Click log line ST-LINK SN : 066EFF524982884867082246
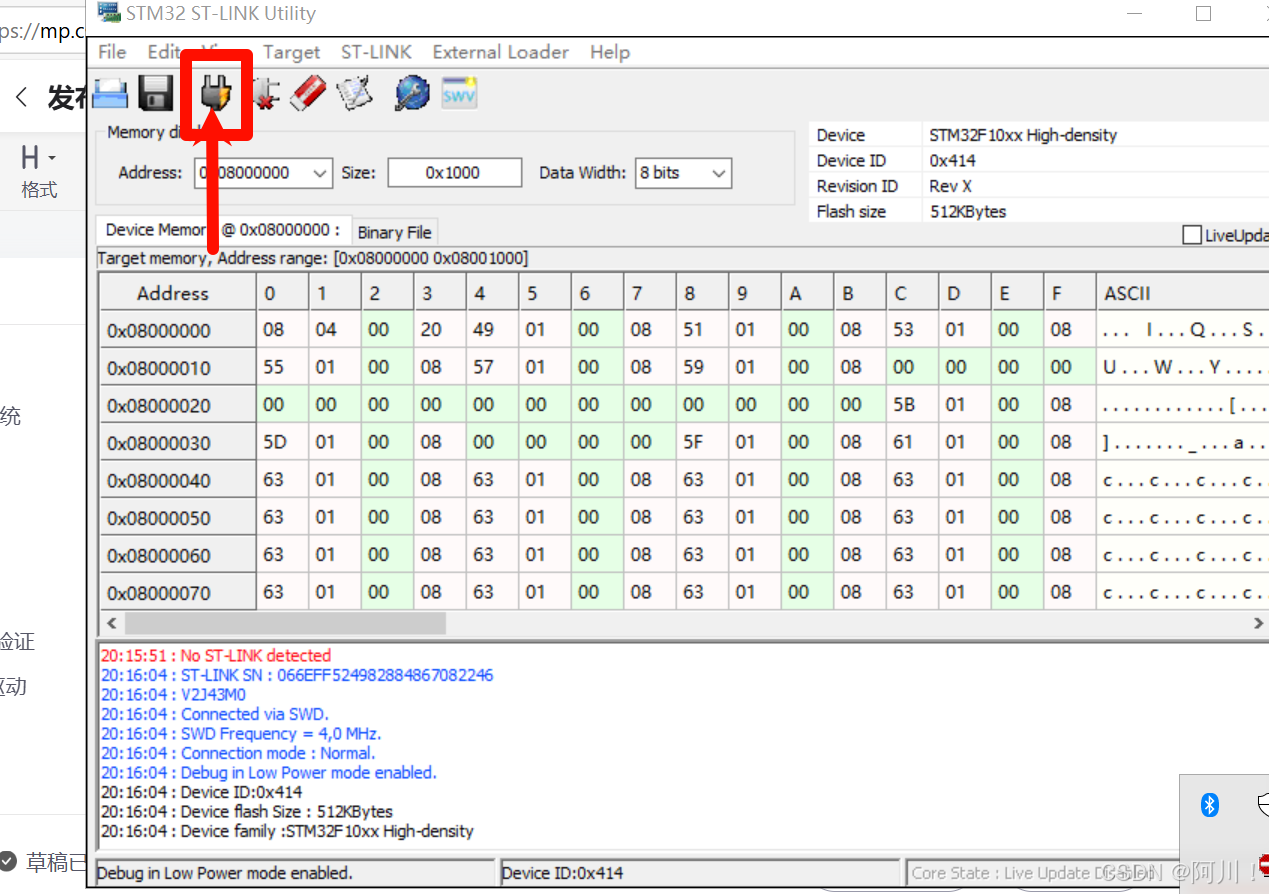Screen dimensions: 1269x894 pyautogui.click(x=297, y=675)
